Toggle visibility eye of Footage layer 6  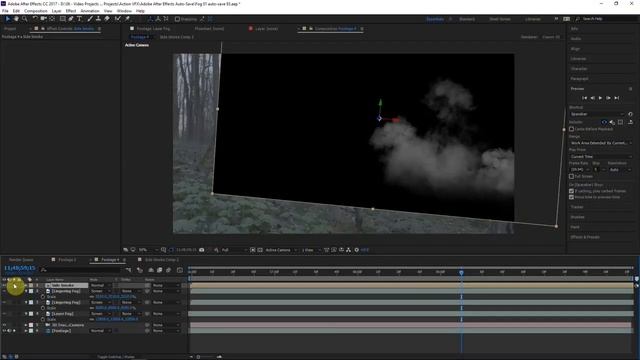[4, 331]
